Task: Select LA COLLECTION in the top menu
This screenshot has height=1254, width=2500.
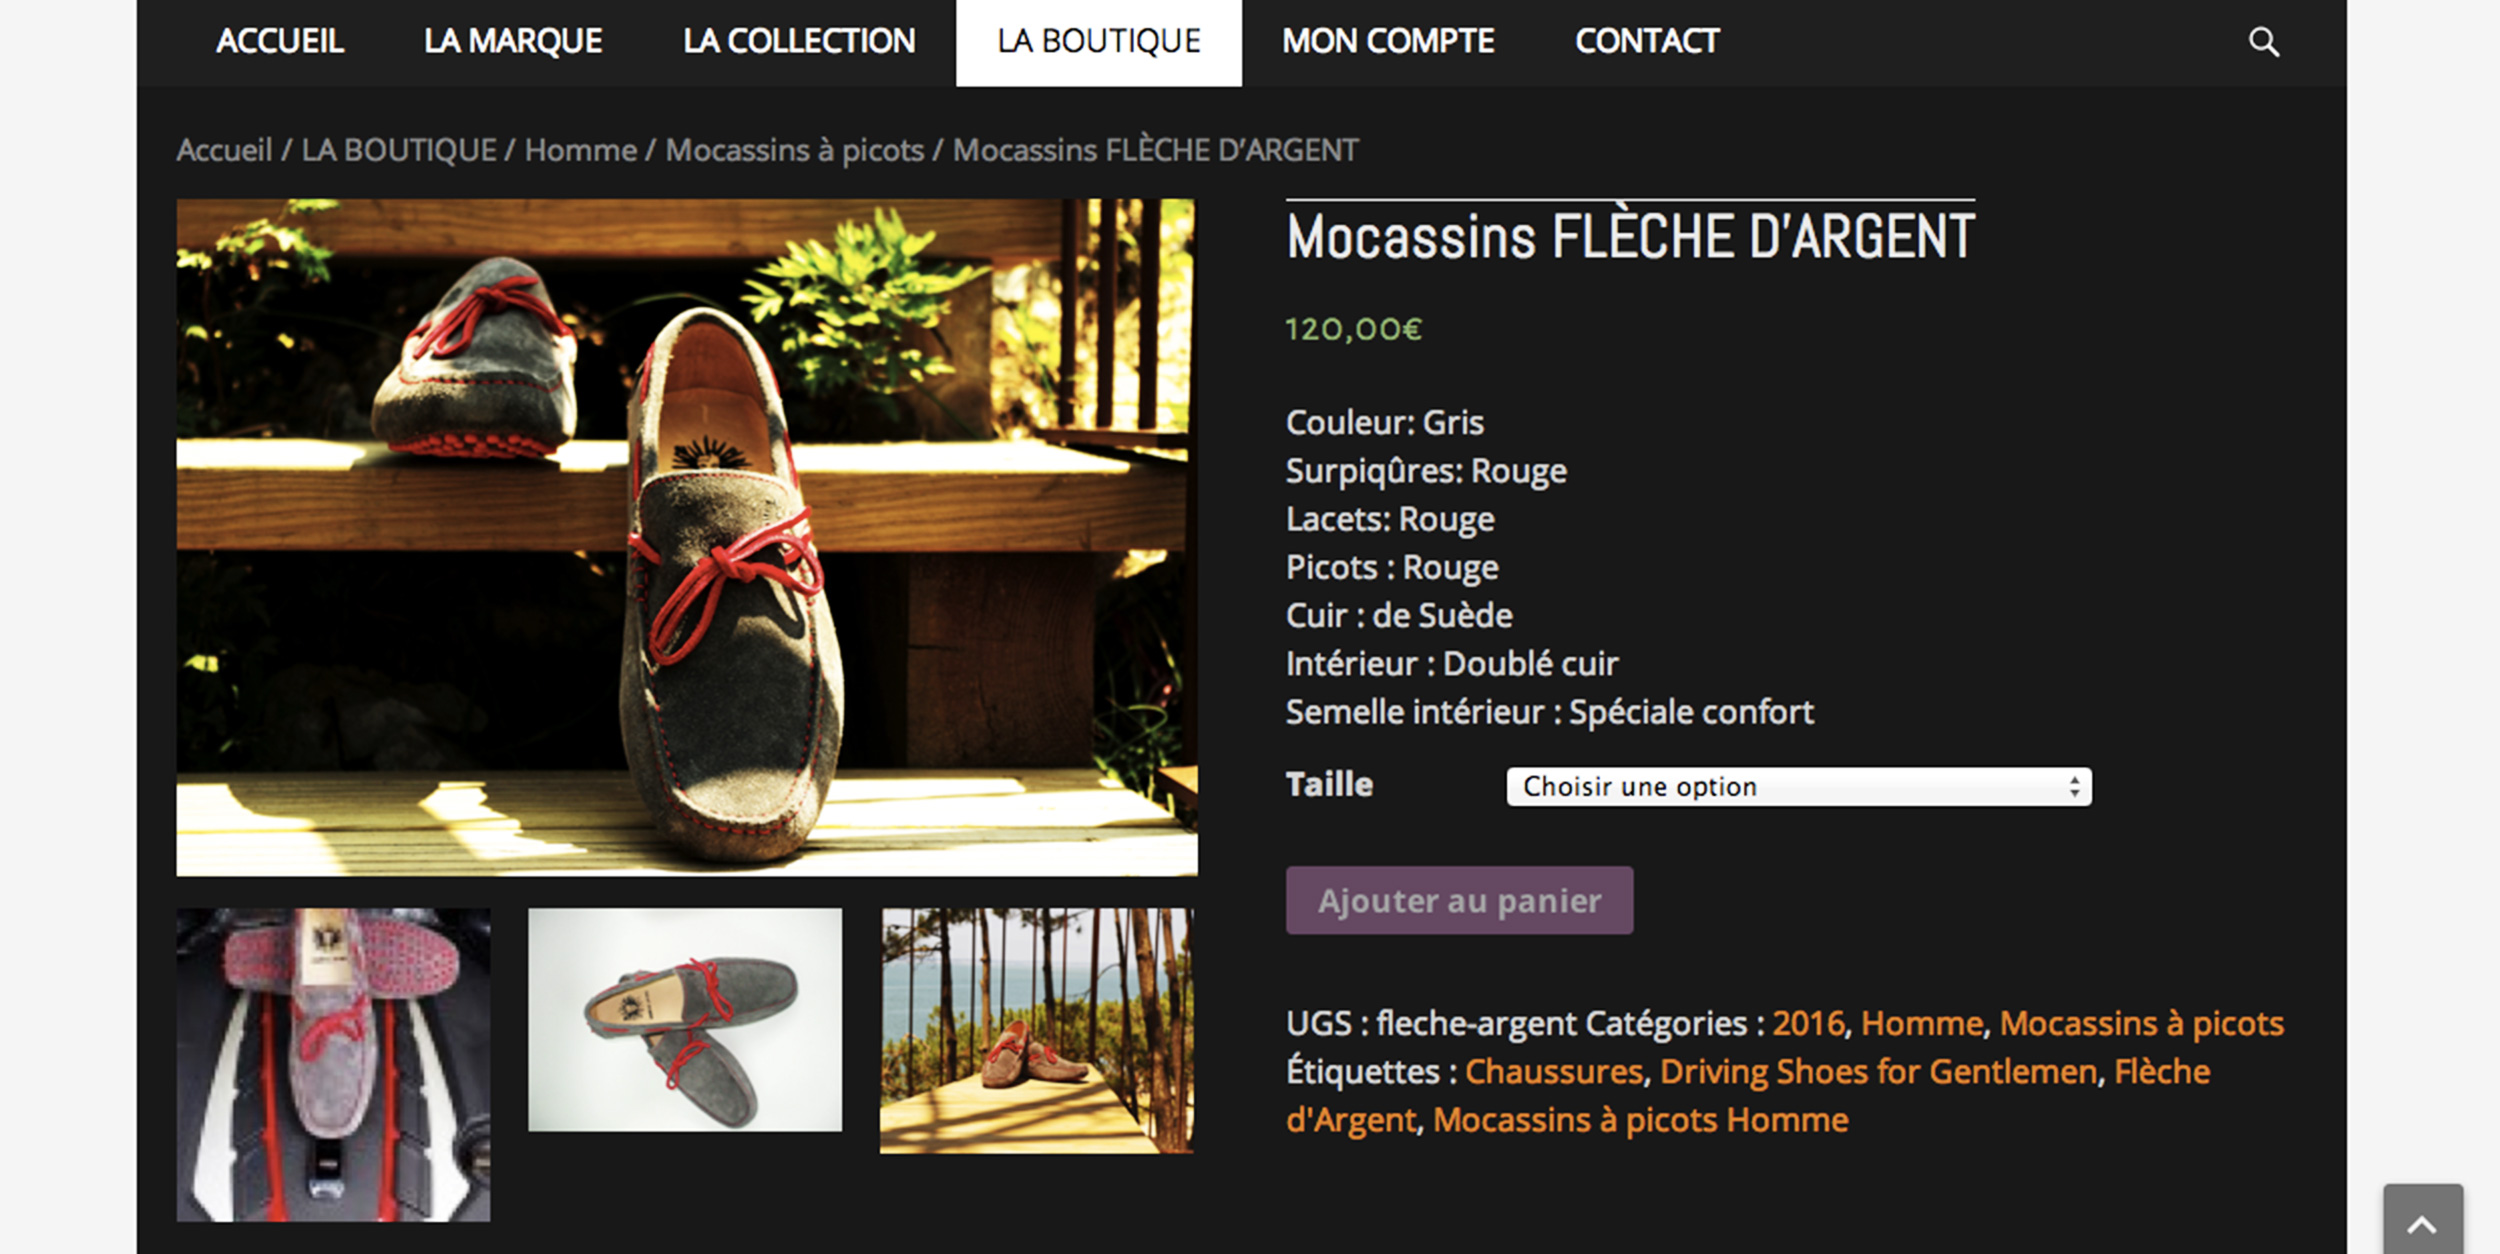Action: click(799, 41)
